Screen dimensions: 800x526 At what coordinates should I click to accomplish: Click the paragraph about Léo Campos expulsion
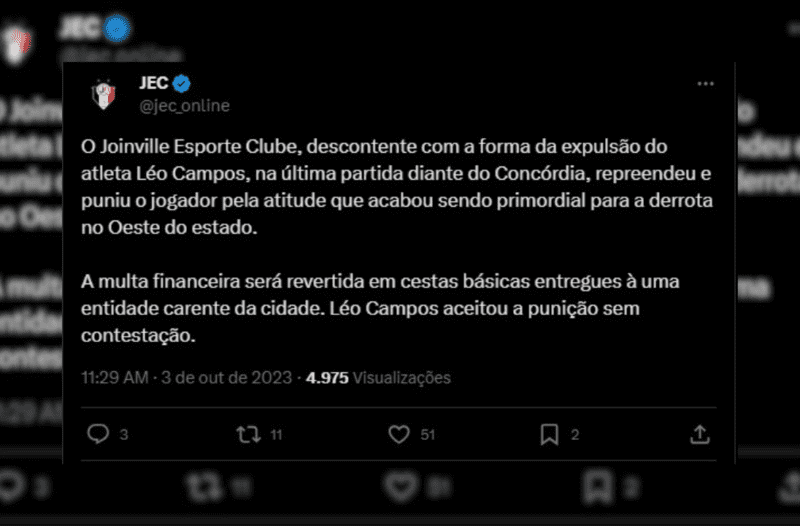click(x=396, y=187)
